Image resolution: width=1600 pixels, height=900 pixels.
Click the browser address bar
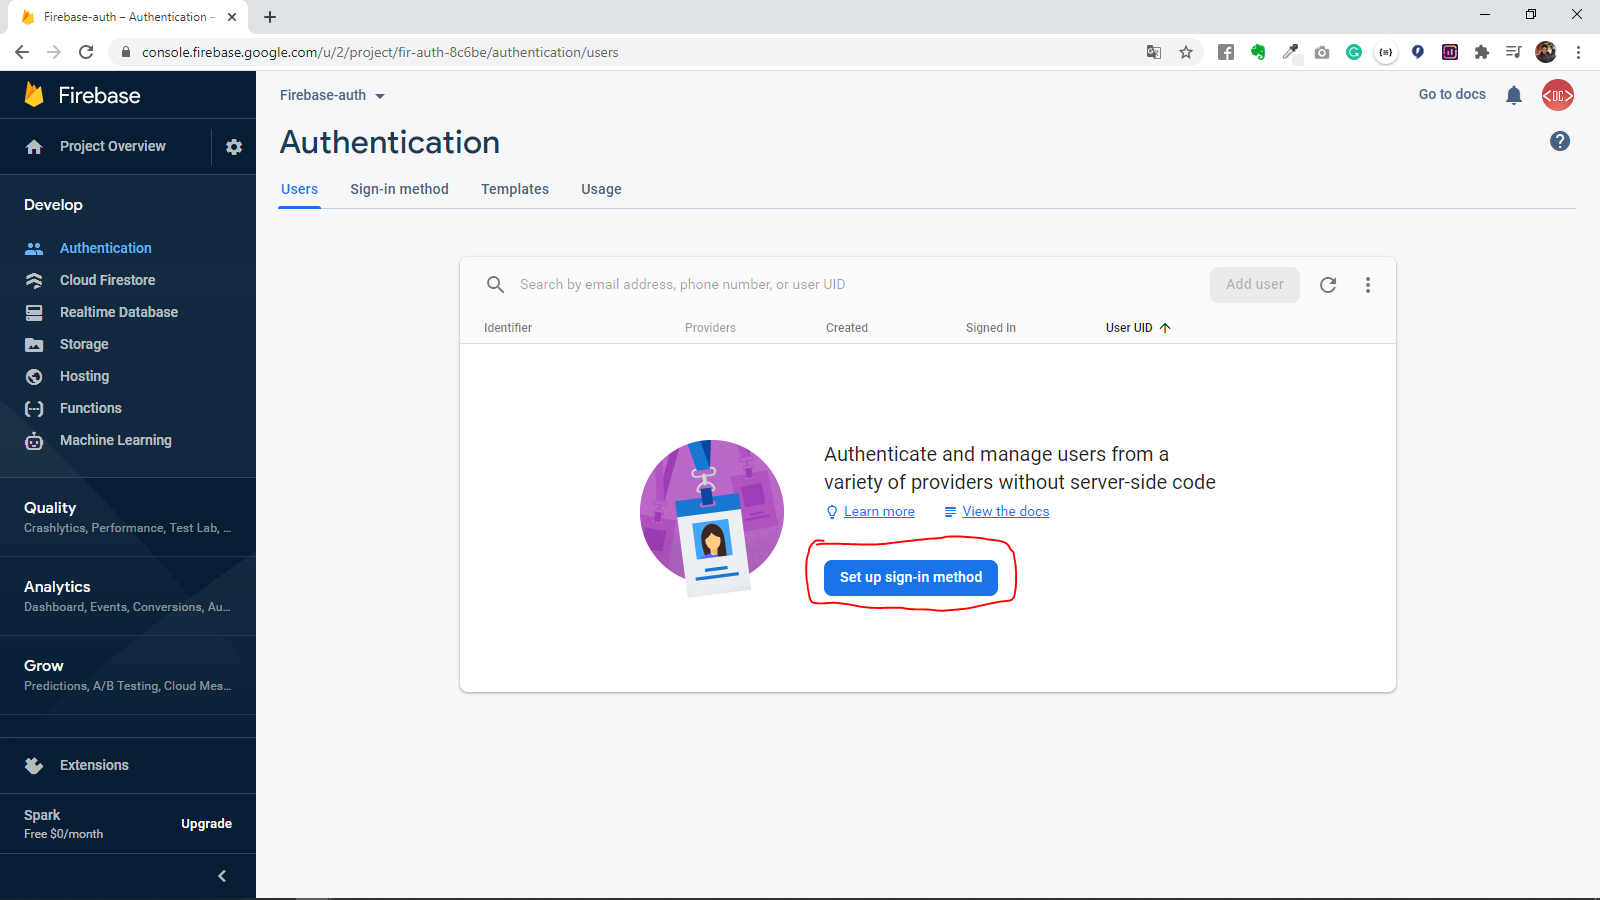[x=640, y=52]
